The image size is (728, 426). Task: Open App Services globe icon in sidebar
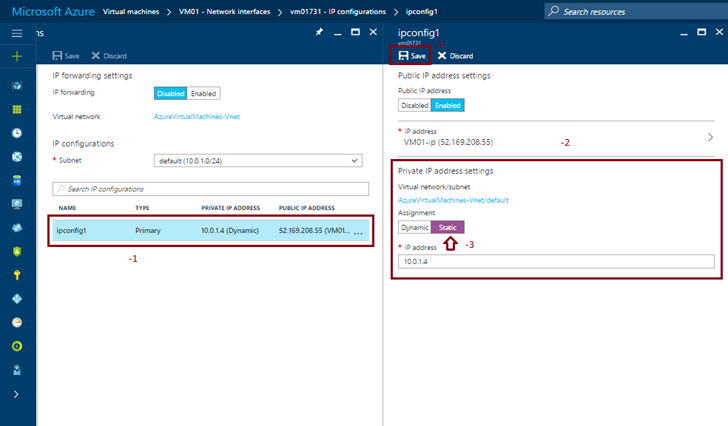17,157
